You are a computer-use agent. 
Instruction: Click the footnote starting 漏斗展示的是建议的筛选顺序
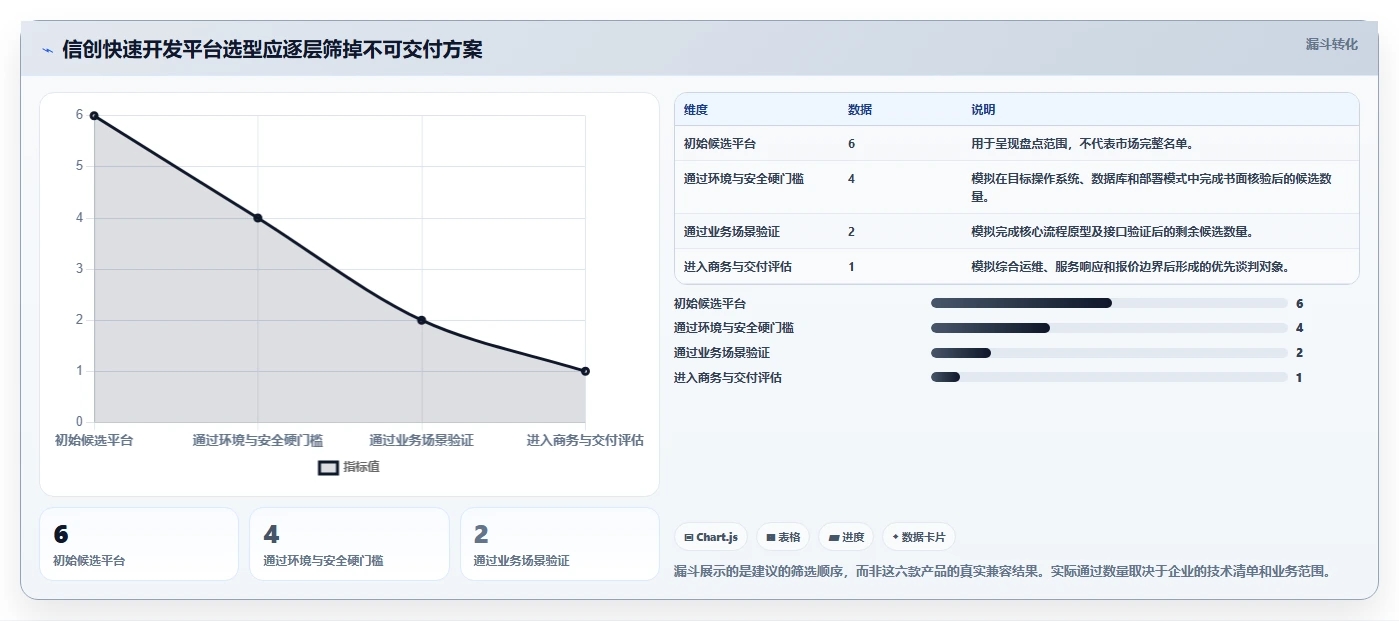pyautogui.click(x=1002, y=571)
